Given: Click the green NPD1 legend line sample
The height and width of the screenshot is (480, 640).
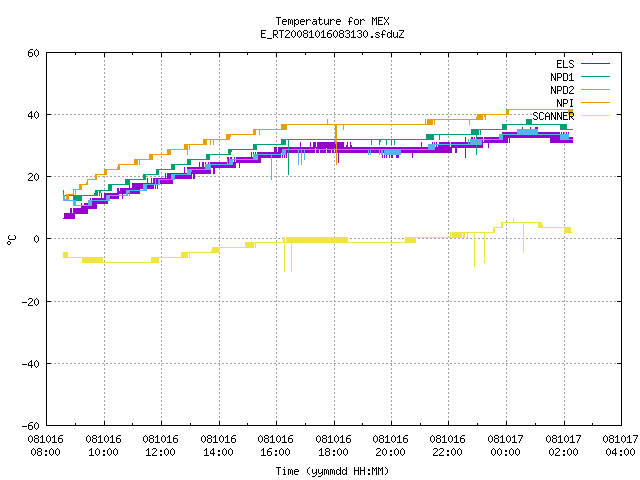Looking at the screenshot, I should (595, 77).
